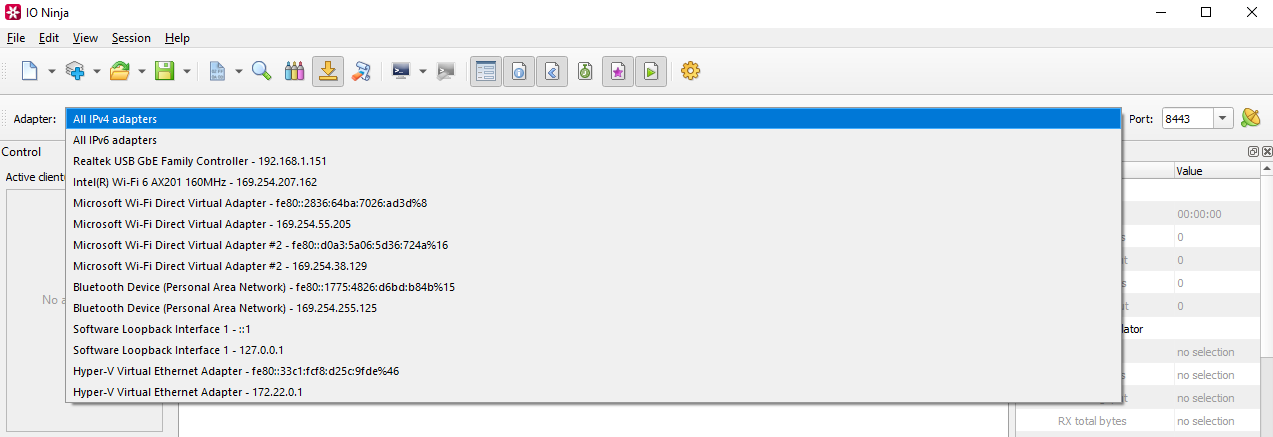1273x437 pixels.
Task: Click the terminal console icon
Action: pos(401,71)
